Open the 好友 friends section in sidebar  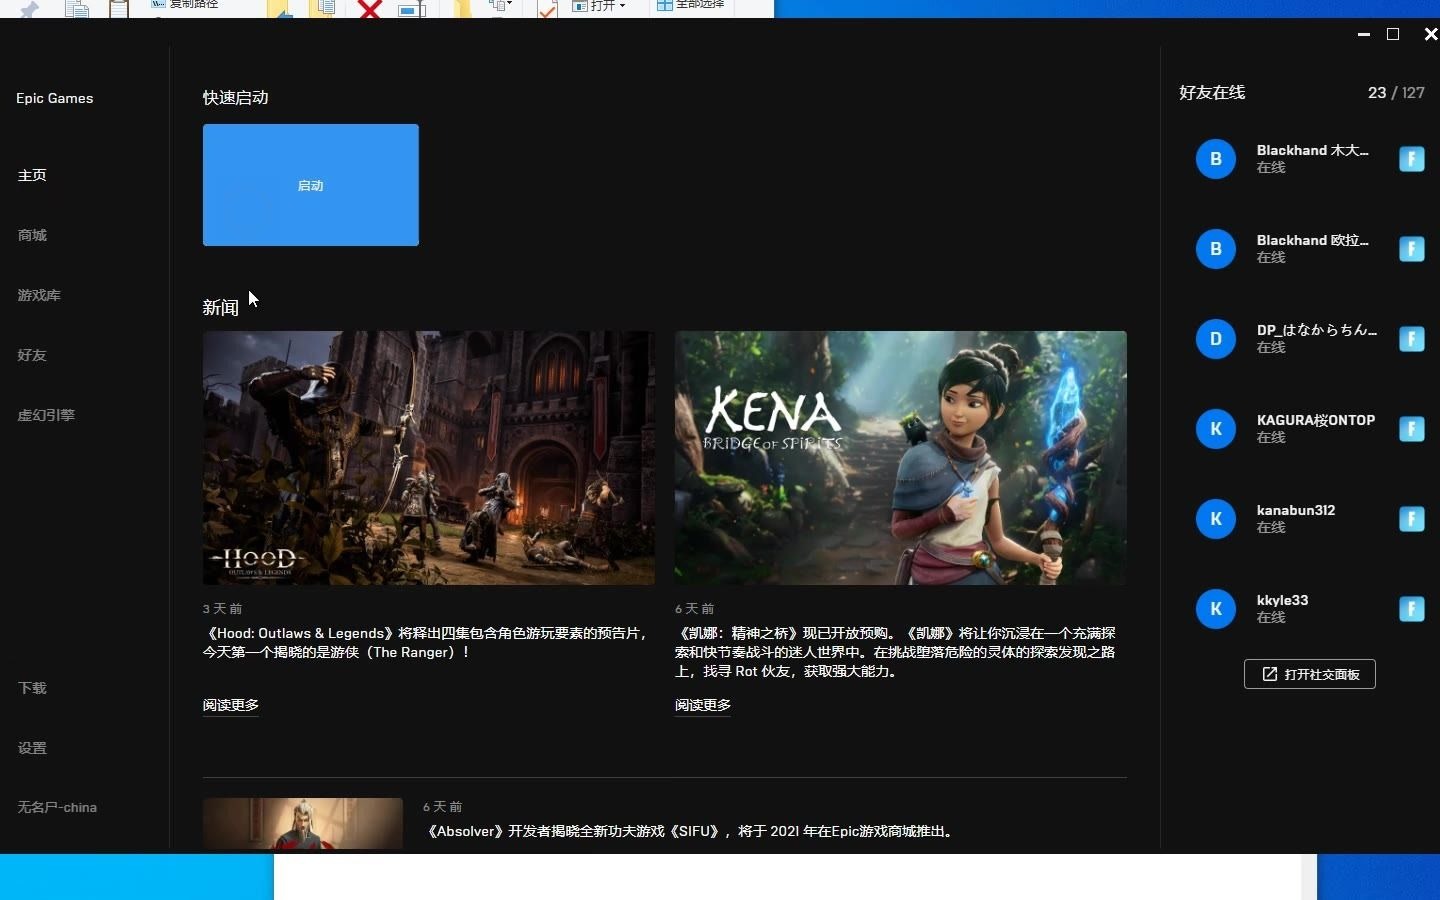[x=32, y=355]
